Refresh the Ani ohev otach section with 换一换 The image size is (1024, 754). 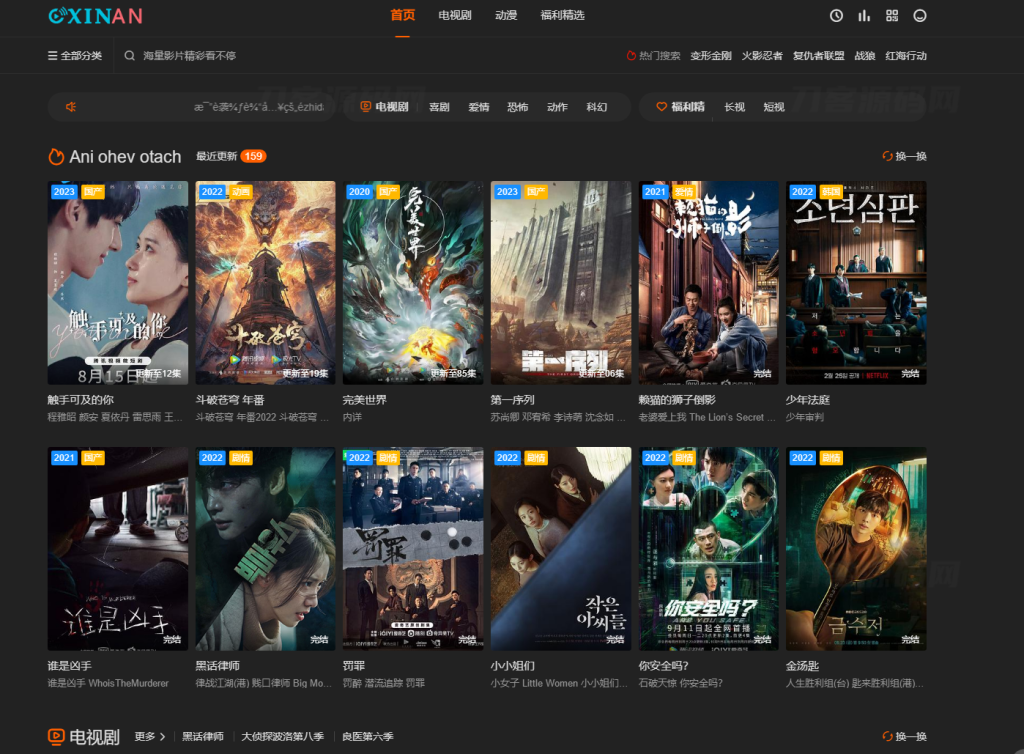904,156
